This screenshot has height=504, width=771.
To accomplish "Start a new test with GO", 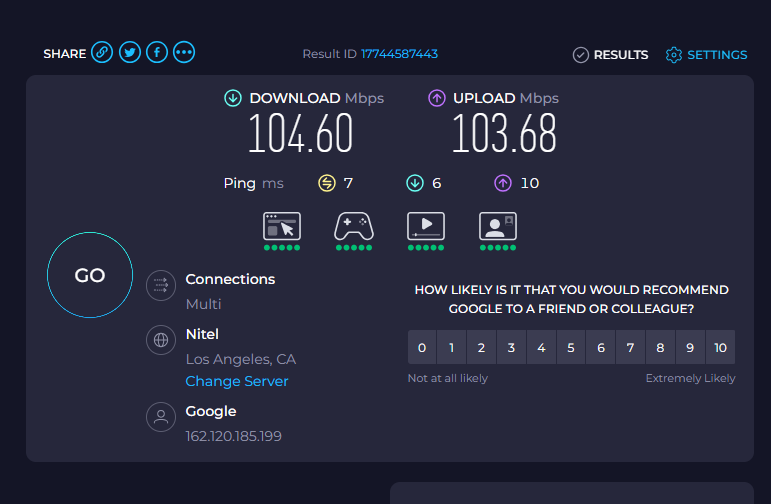I will pyautogui.click(x=90, y=275).
